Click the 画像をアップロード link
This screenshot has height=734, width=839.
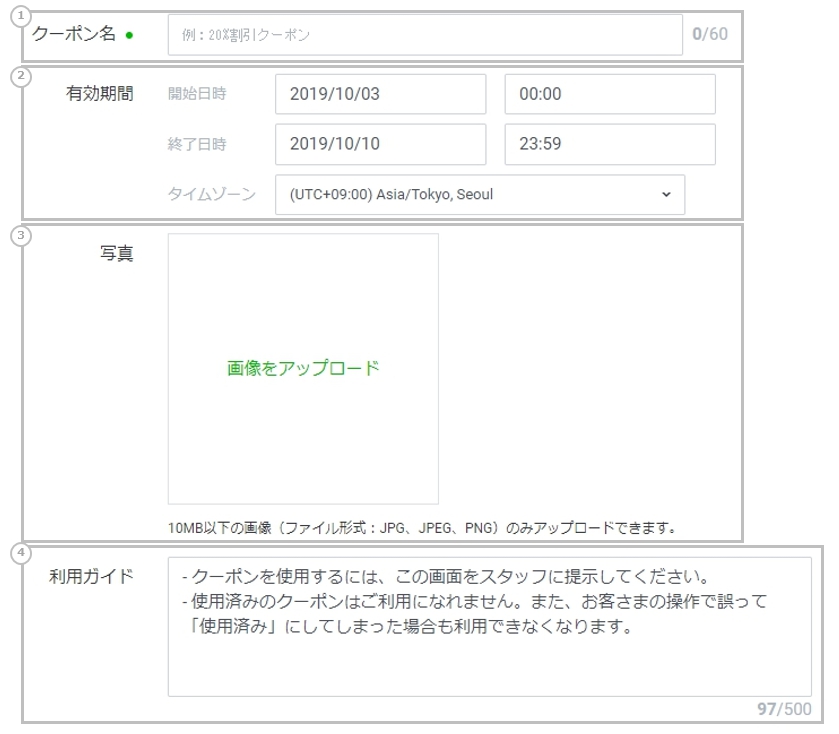pyautogui.click(x=303, y=368)
